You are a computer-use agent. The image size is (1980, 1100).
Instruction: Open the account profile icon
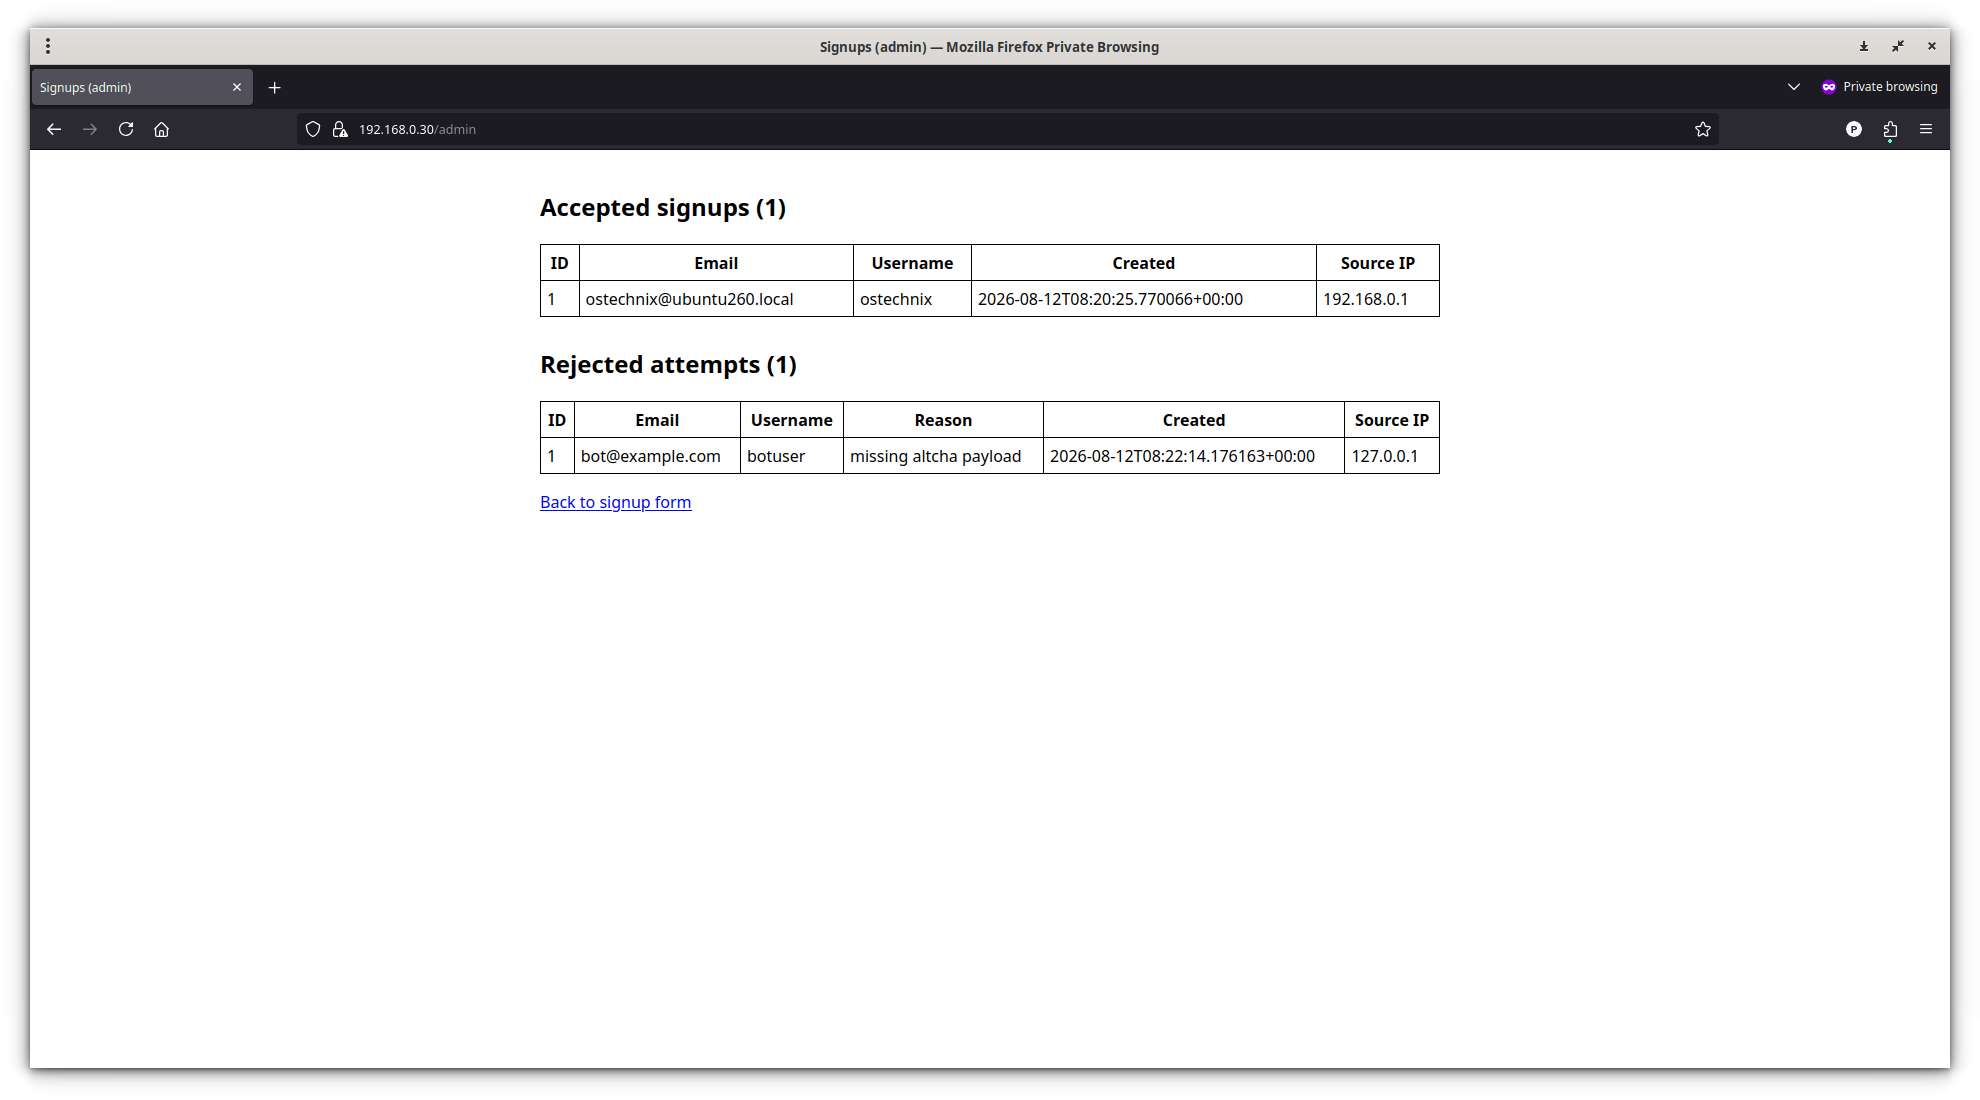(x=1854, y=129)
